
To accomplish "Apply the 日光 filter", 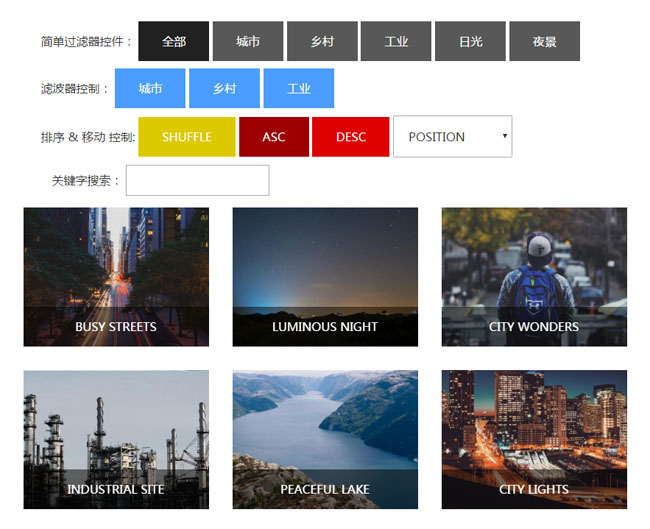I will pyautogui.click(x=470, y=41).
